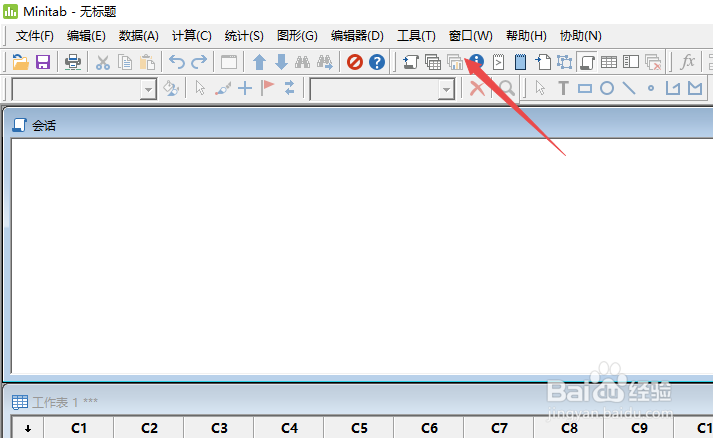Print using the printer icon

73,62
